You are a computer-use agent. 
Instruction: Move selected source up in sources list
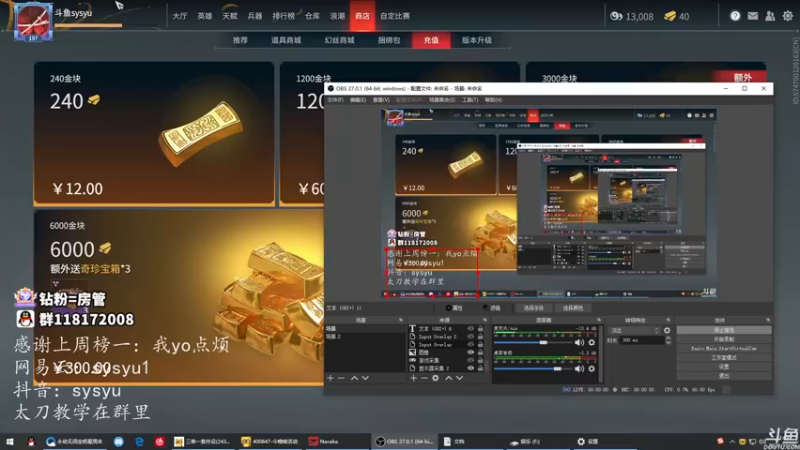[x=448, y=378]
